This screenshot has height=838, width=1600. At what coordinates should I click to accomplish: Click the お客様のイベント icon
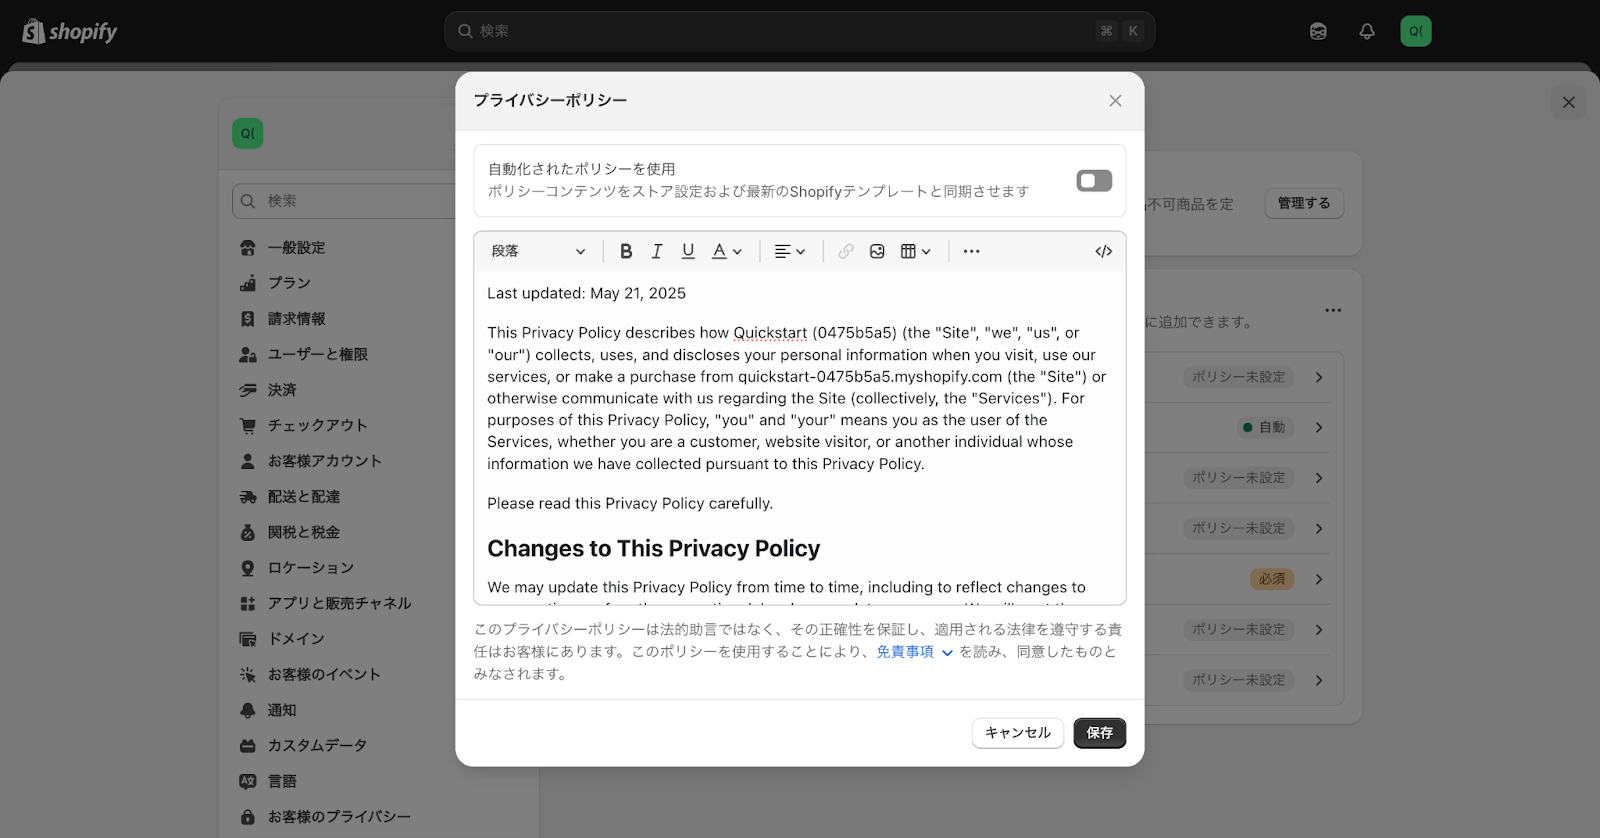248,674
